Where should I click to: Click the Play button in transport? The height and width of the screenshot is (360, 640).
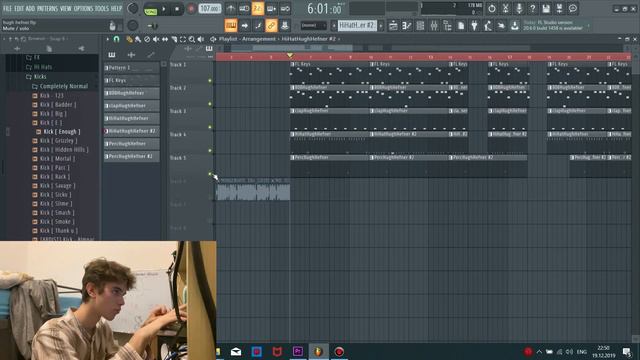tap(164, 9)
